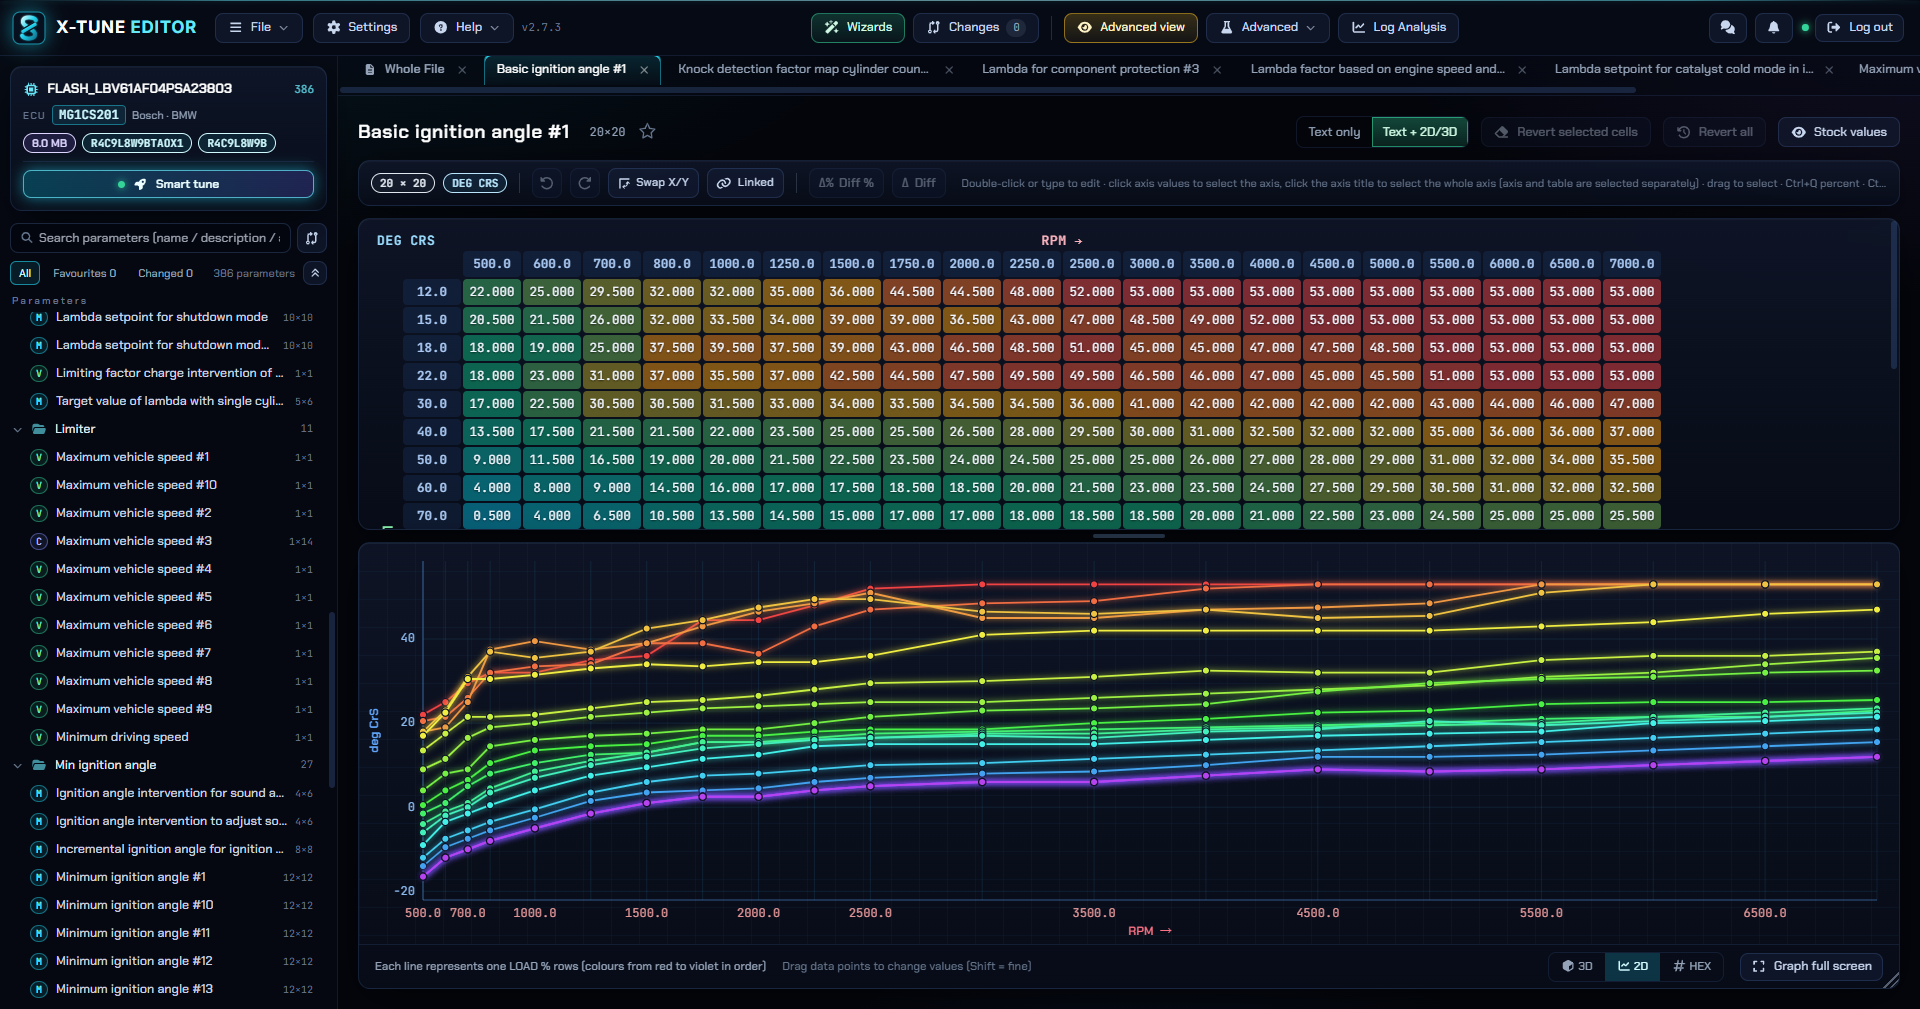Open the chat messages icon
The width and height of the screenshot is (1920, 1009).
[x=1727, y=28]
